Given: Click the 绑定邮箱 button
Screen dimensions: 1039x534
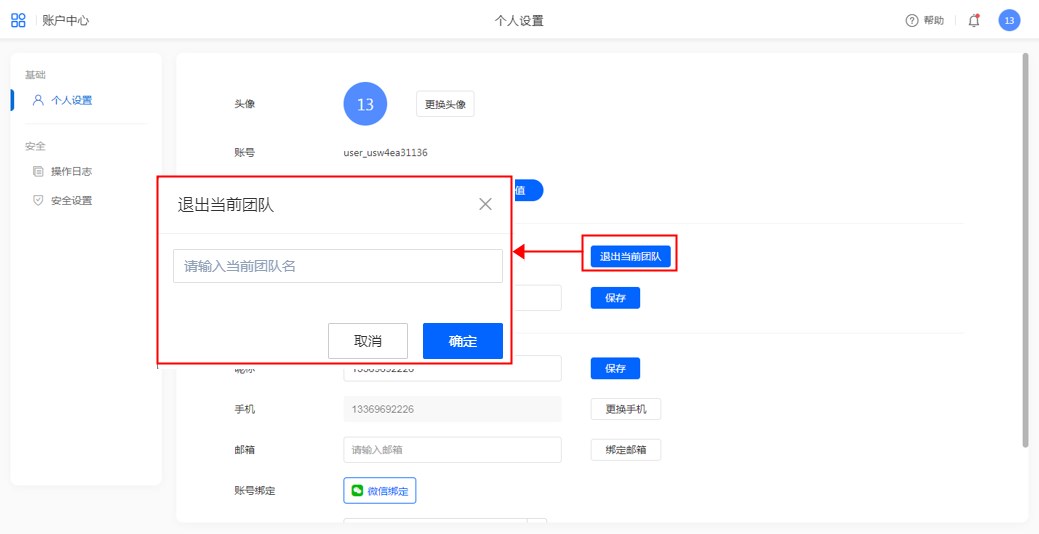Looking at the screenshot, I should click(x=625, y=450).
